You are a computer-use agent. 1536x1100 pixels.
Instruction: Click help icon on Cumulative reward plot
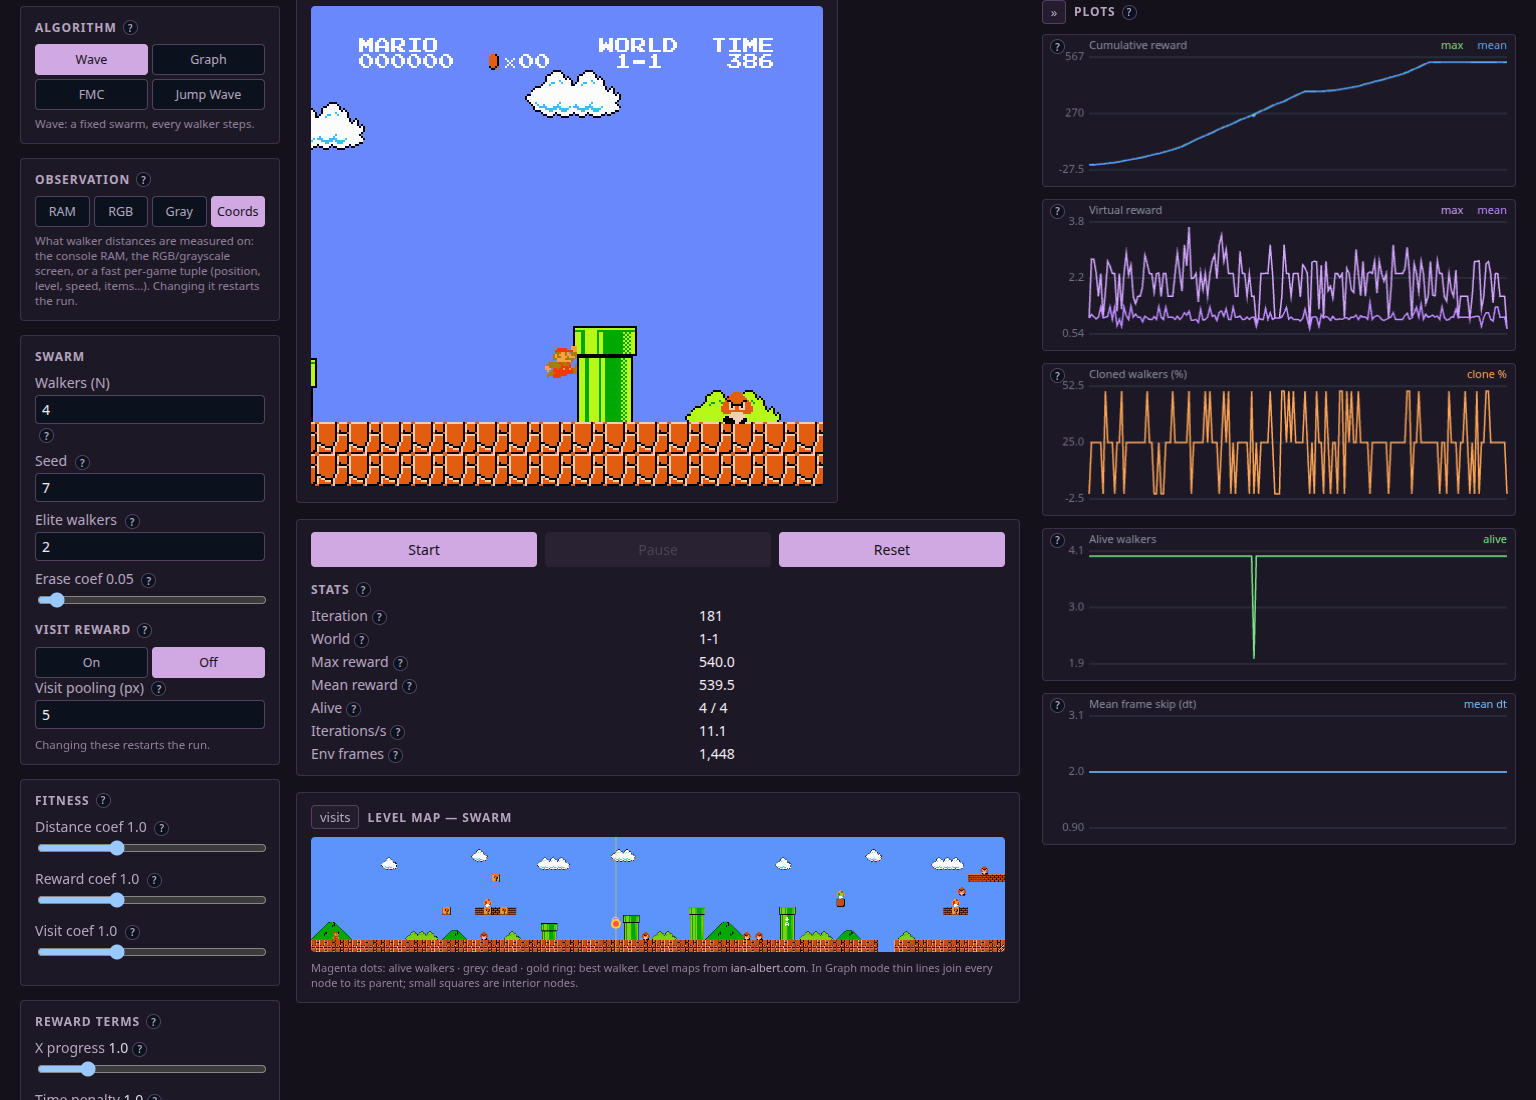(1057, 46)
